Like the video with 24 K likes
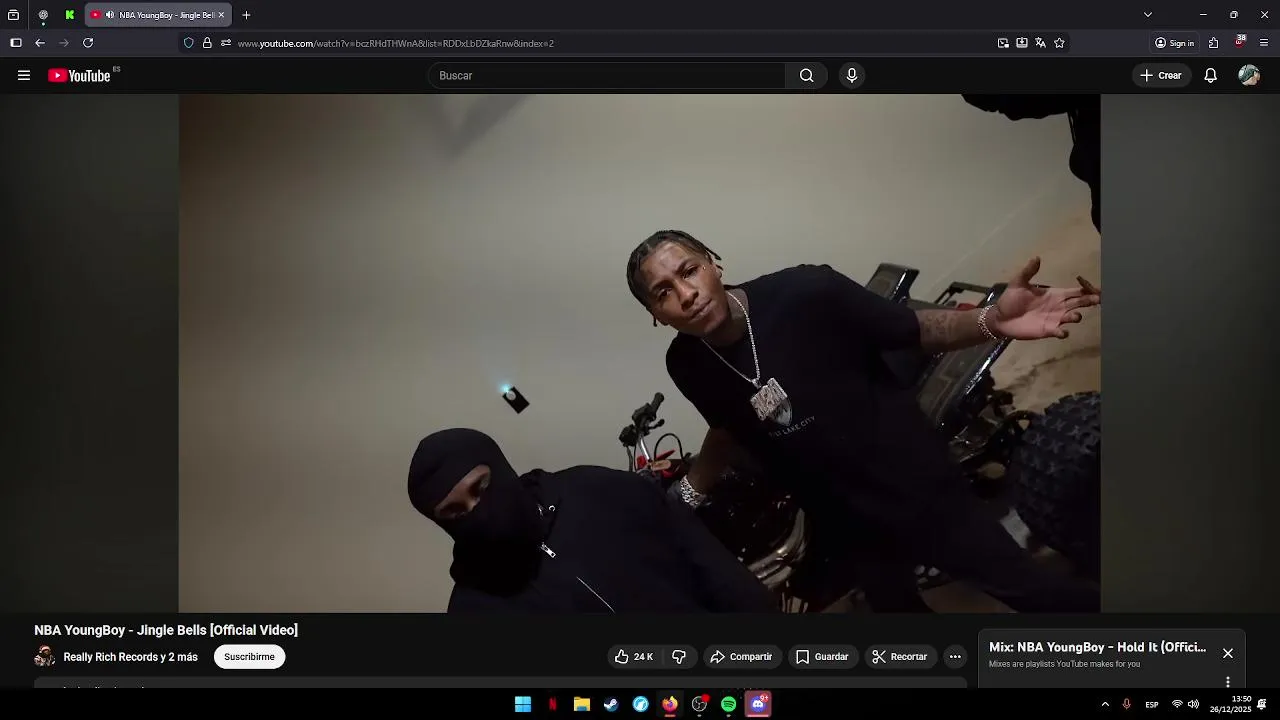Image resolution: width=1280 pixels, height=720 pixels. click(634, 656)
